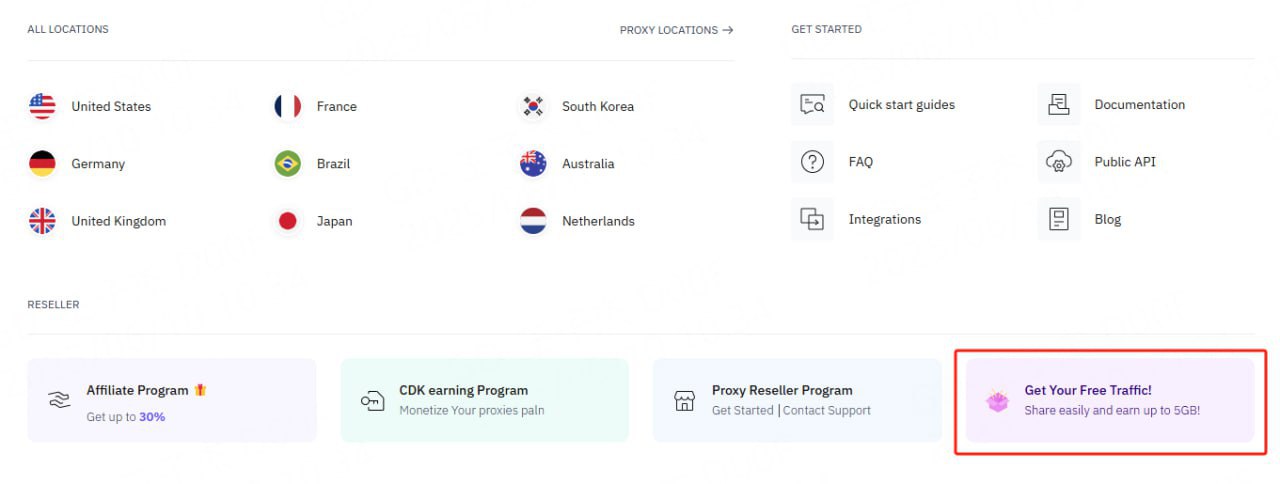Open the Get Your Free Traffic banner
The image size is (1280, 484).
tap(1110, 400)
